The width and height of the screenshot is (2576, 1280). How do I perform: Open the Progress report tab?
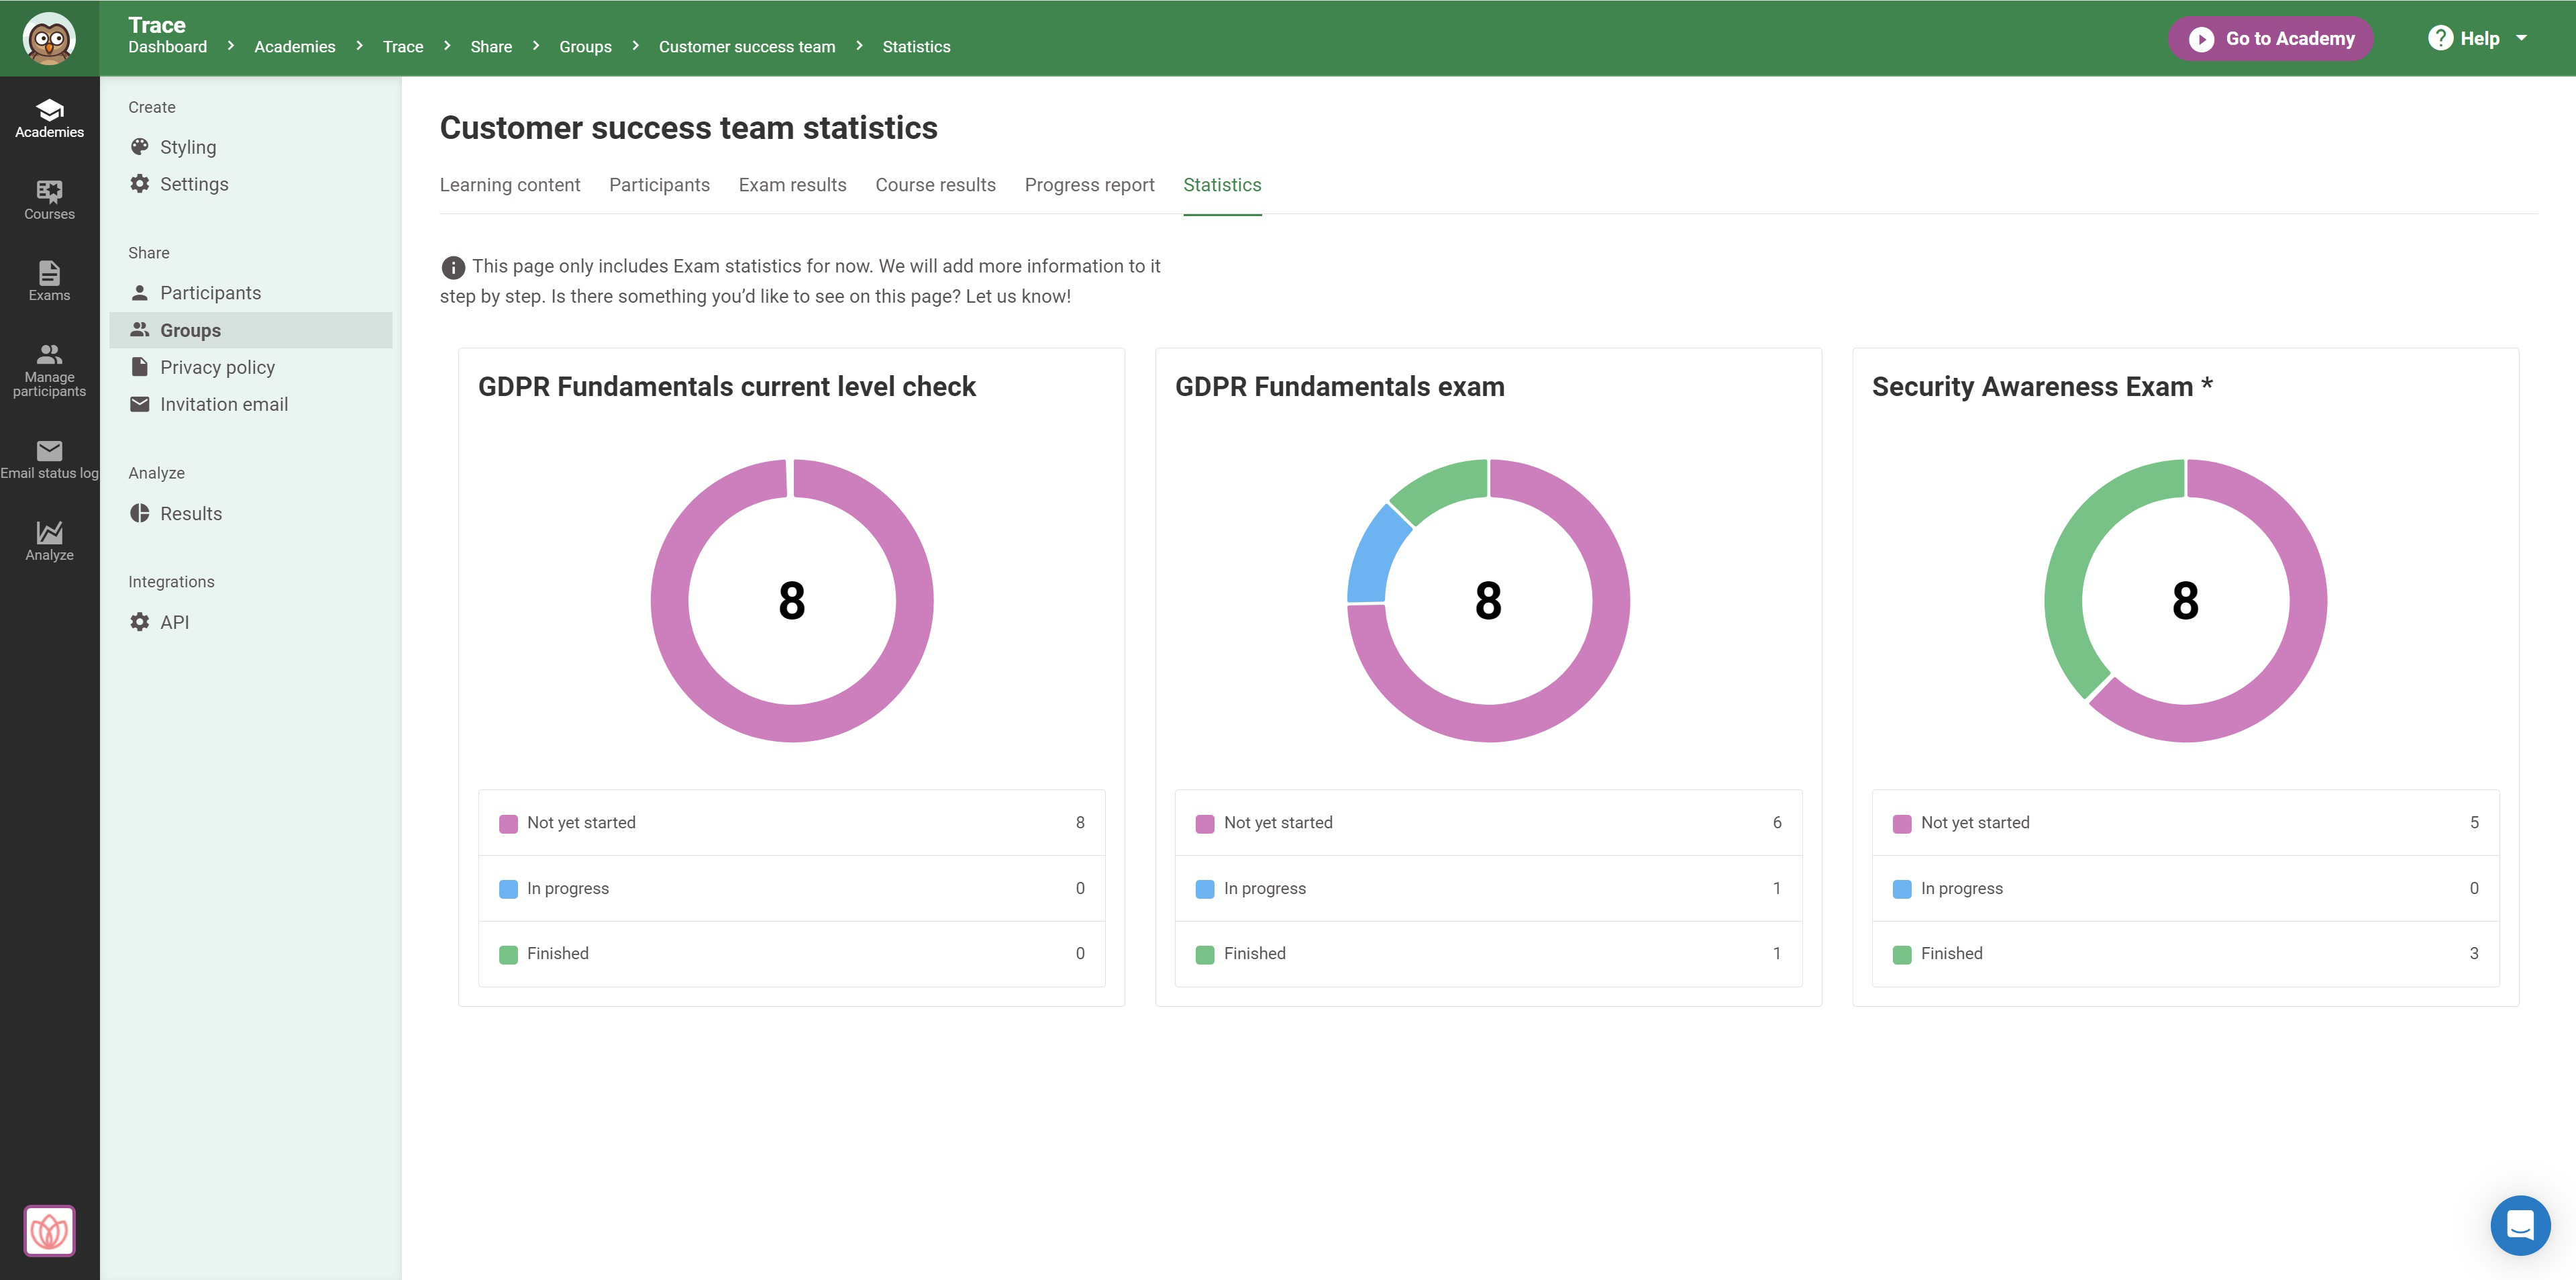pyautogui.click(x=1089, y=184)
